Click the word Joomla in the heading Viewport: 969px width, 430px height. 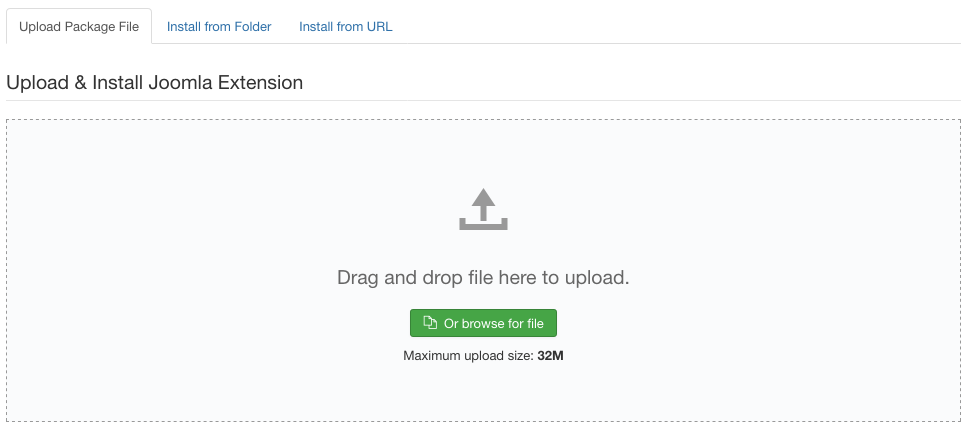[x=179, y=82]
